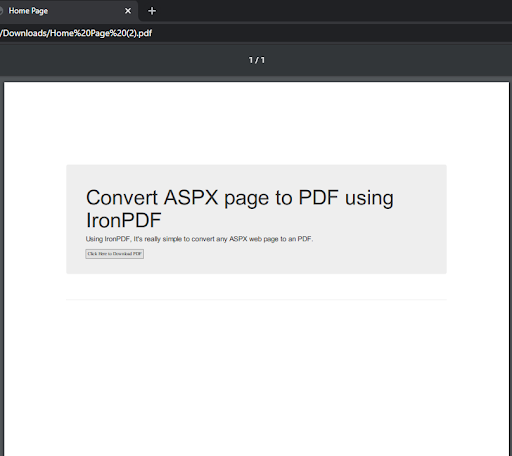Click the page number indicator 1 / 1
This screenshot has width=512, height=456.
click(x=257, y=60)
